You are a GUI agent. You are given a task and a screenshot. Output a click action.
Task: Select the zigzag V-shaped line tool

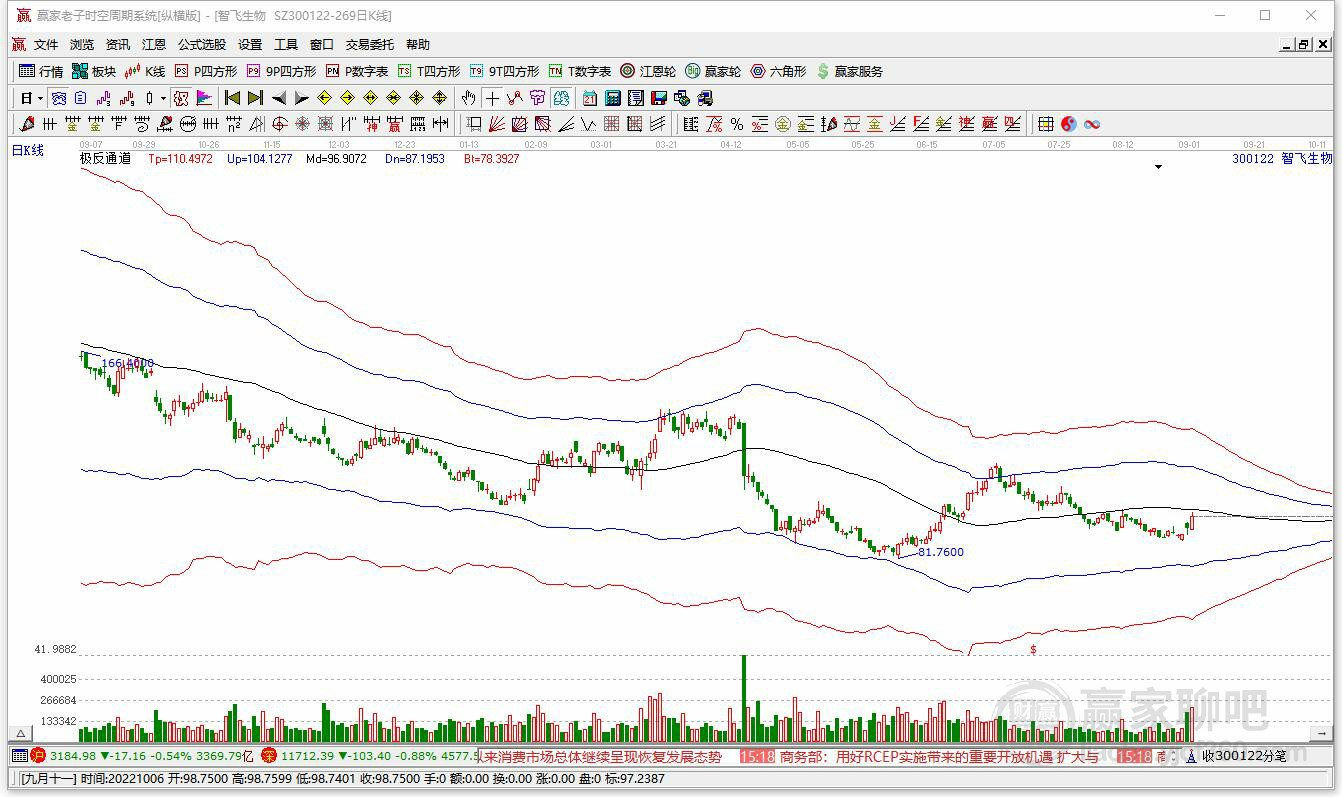pos(589,124)
